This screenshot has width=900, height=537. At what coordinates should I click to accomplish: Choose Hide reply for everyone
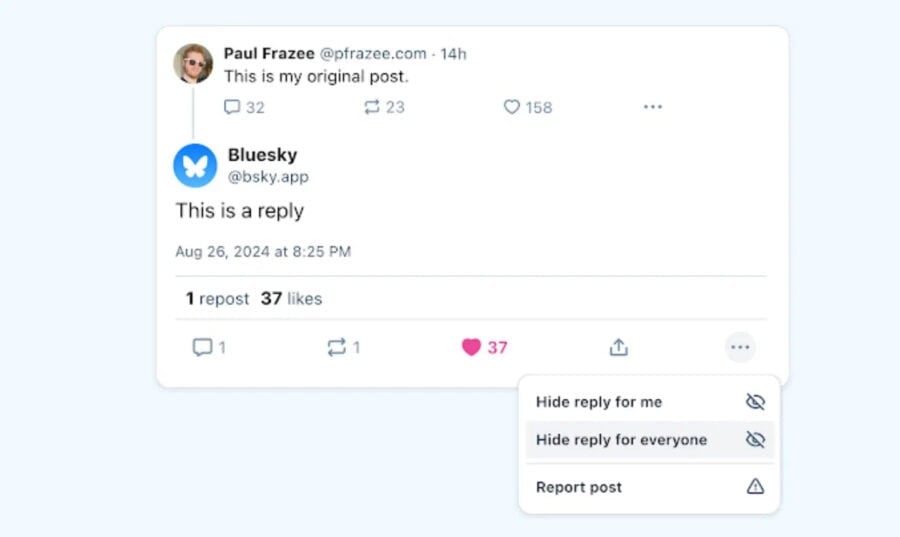click(x=650, y=440)
